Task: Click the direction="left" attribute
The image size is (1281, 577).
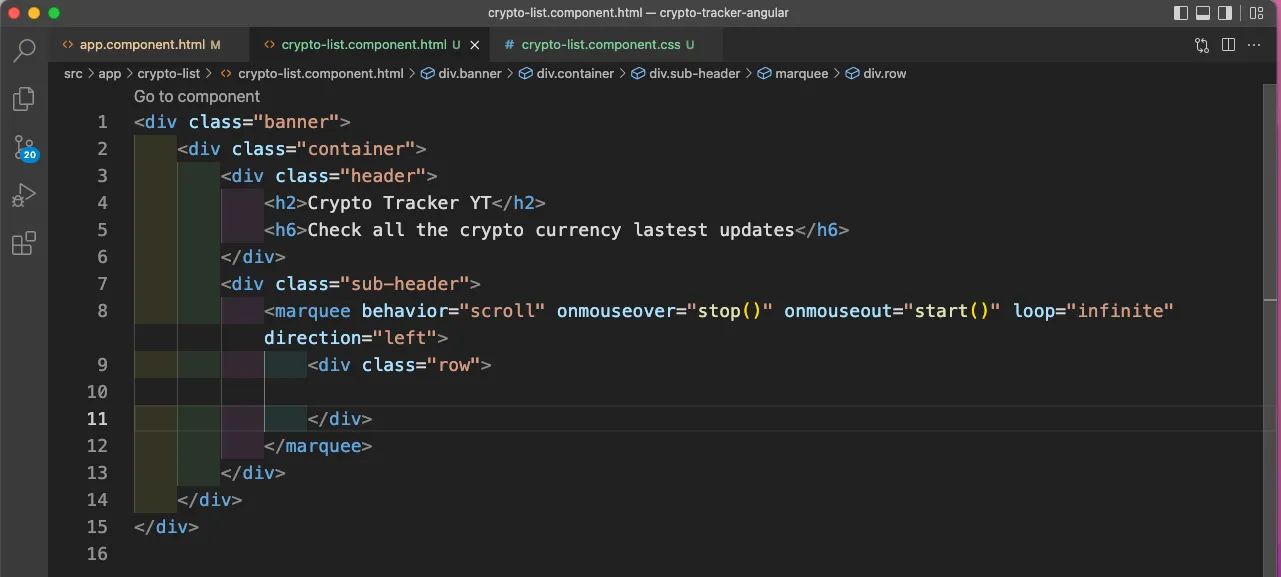Action: pos(351,338)
